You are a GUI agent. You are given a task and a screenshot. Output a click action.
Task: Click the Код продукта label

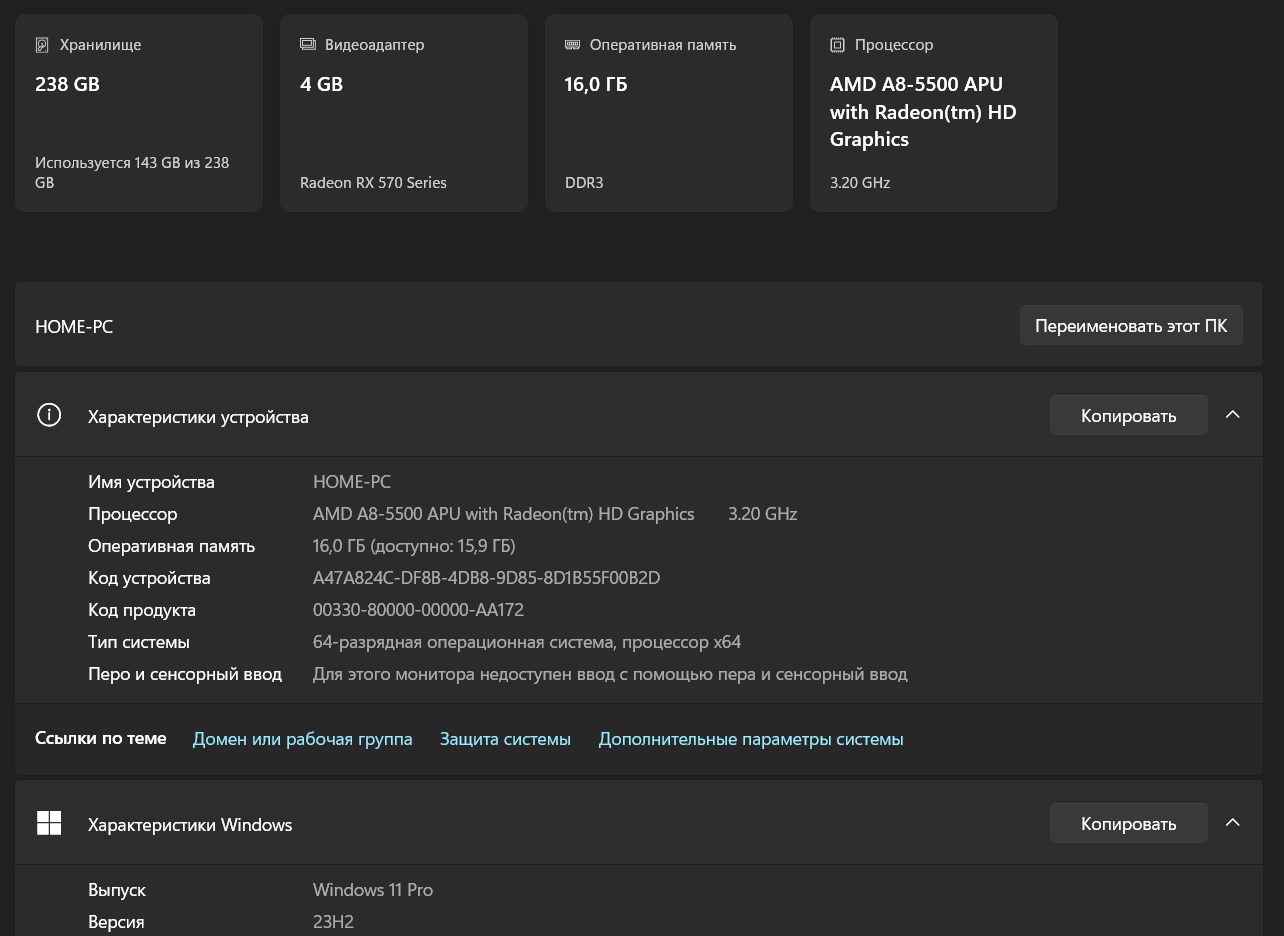point(142,610)
